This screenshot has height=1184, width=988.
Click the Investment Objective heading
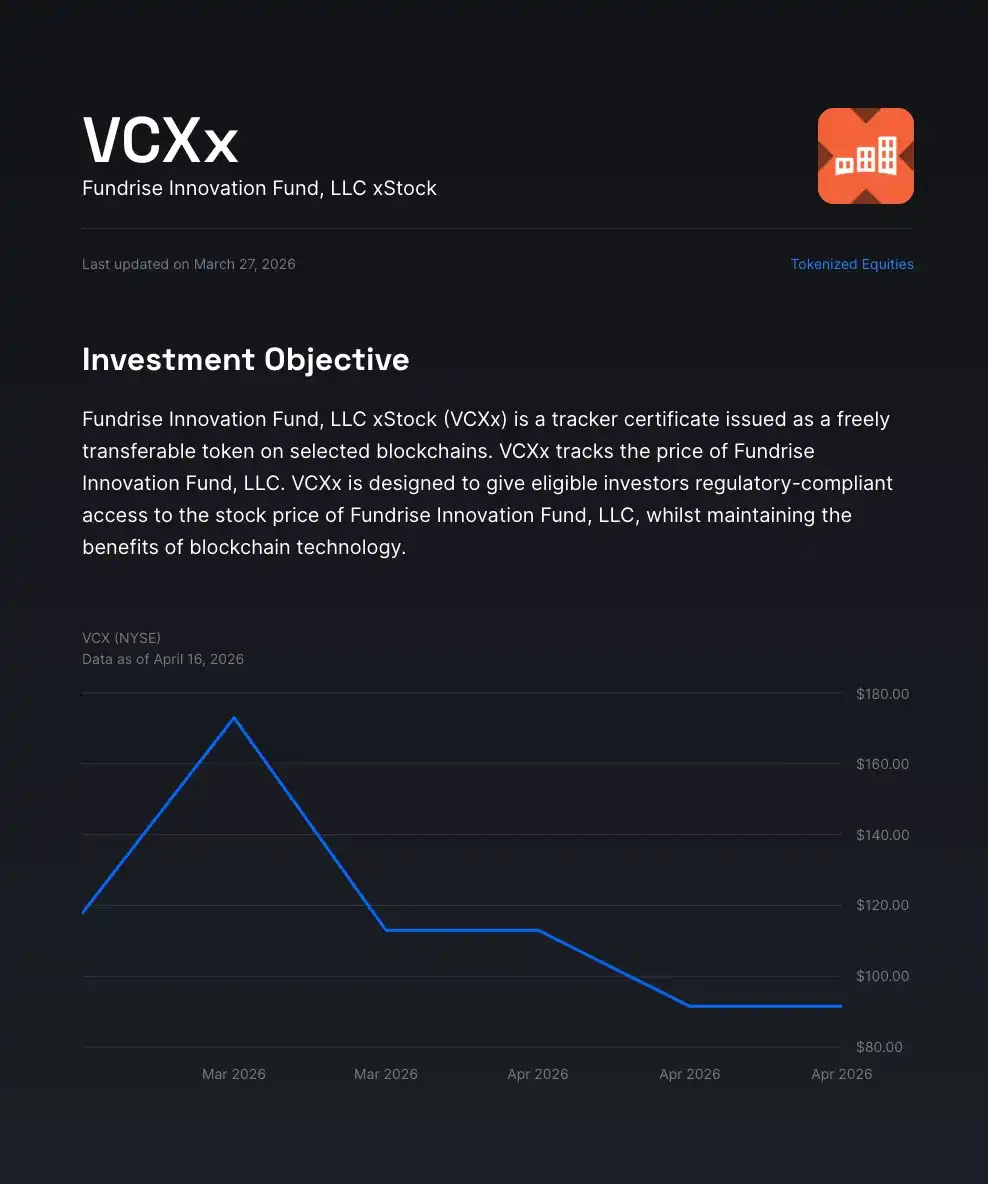245,359
